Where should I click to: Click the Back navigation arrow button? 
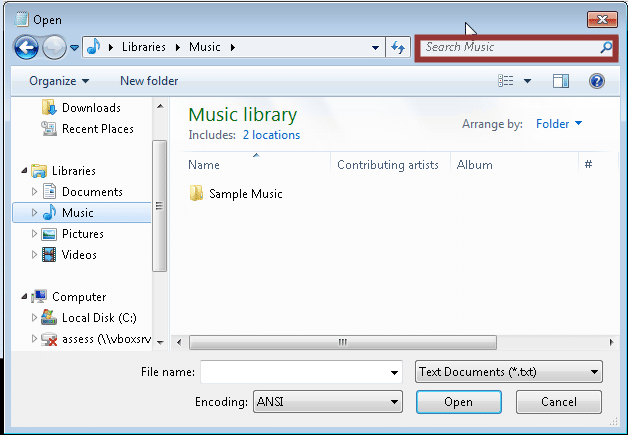coord(26,47)
